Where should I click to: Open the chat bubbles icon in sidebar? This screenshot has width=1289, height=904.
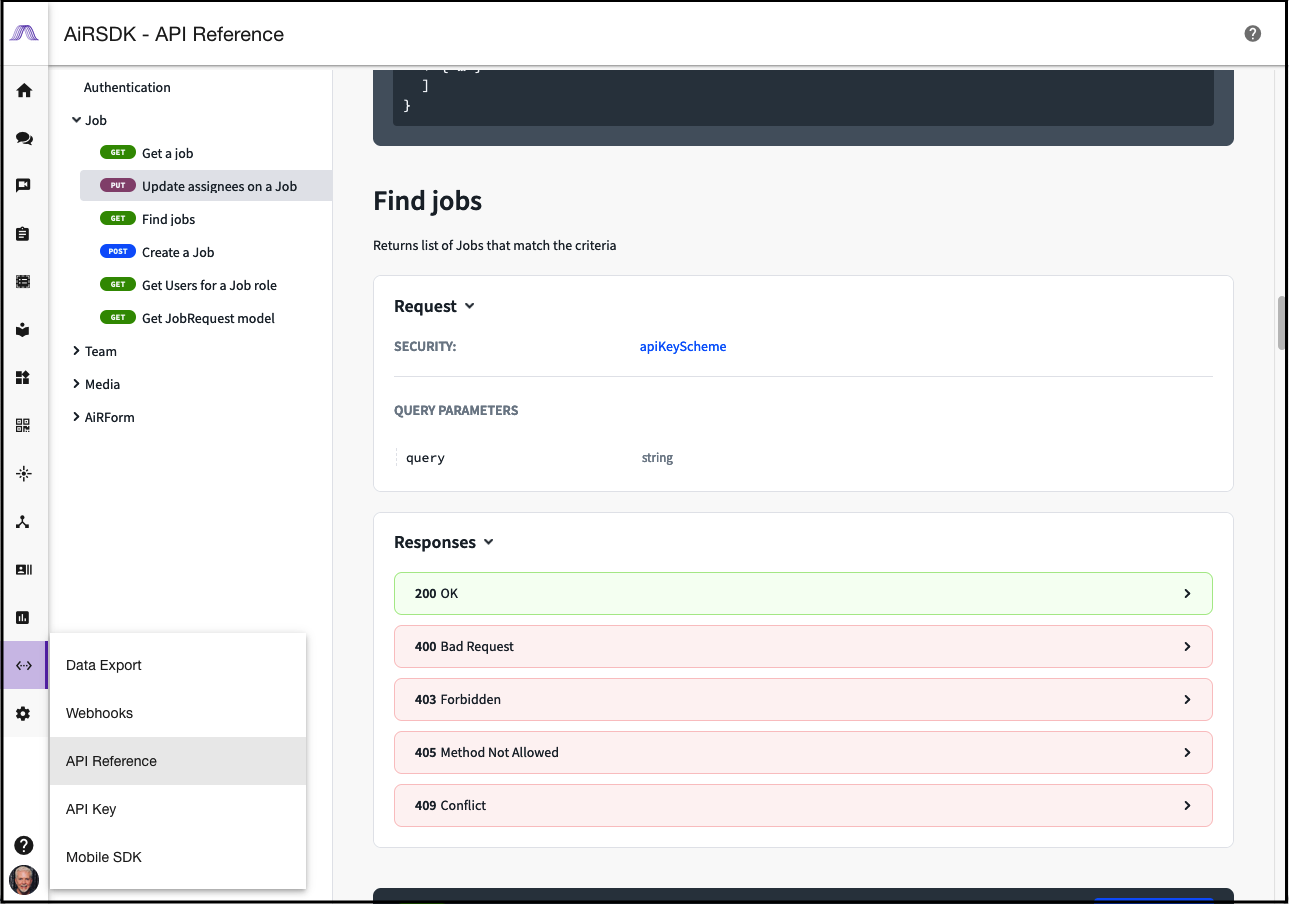tap(24, 138)
